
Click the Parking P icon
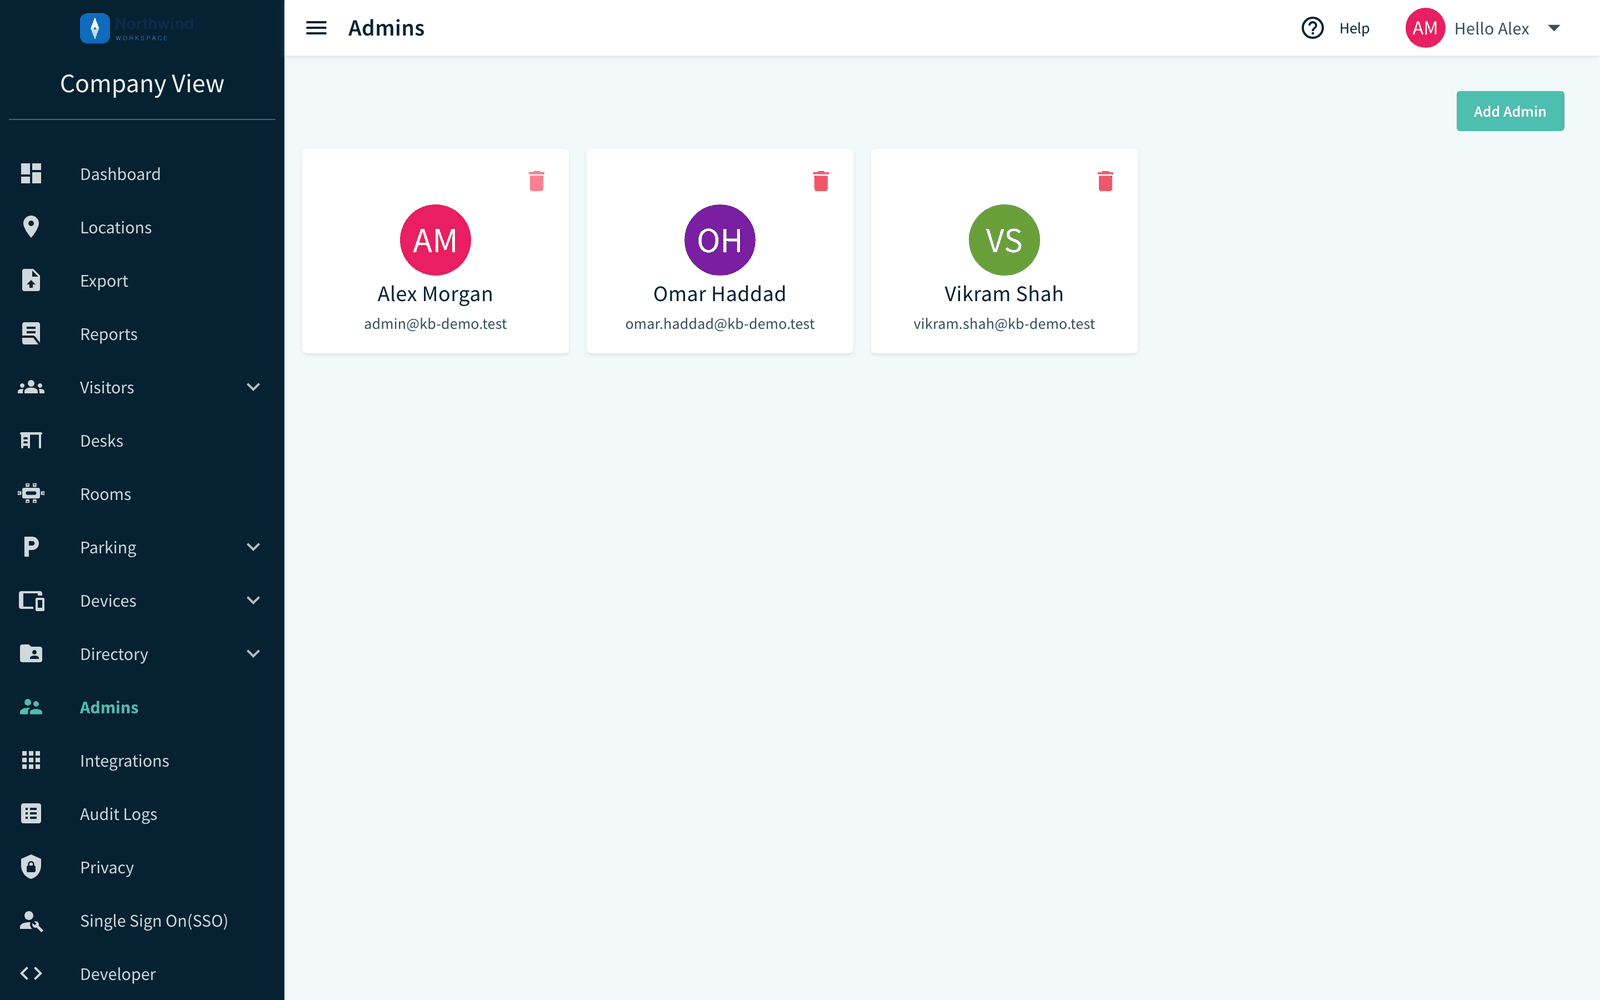[x=31, y=547]
